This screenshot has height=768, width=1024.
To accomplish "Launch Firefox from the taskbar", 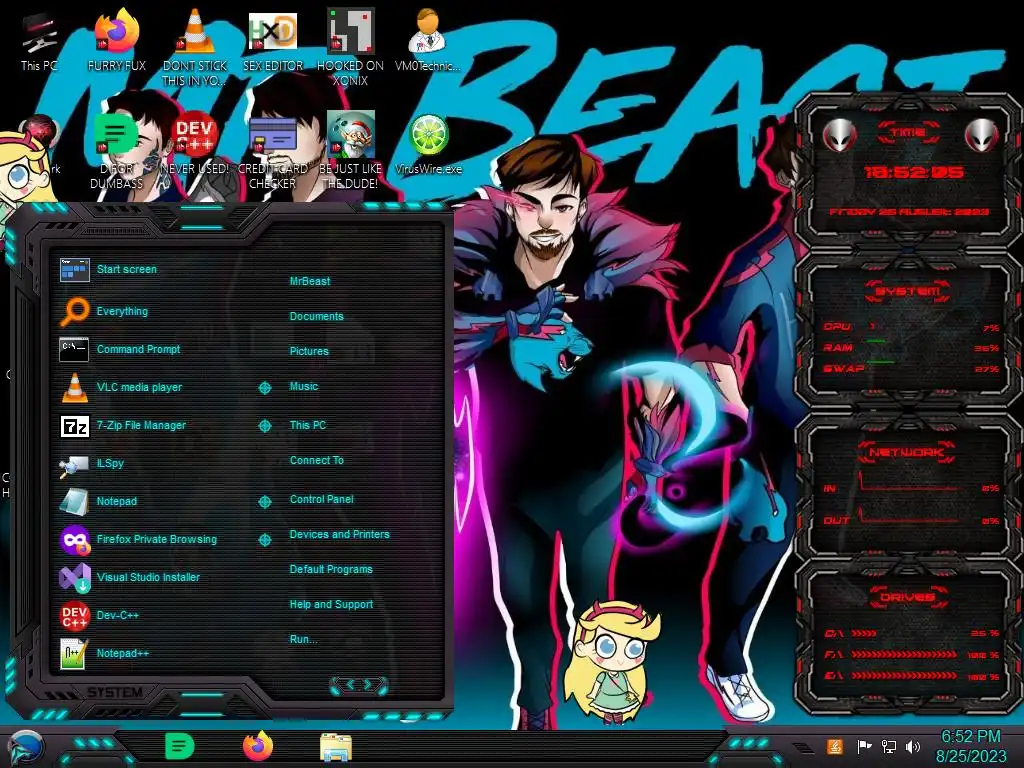I will tap(258, 746).
